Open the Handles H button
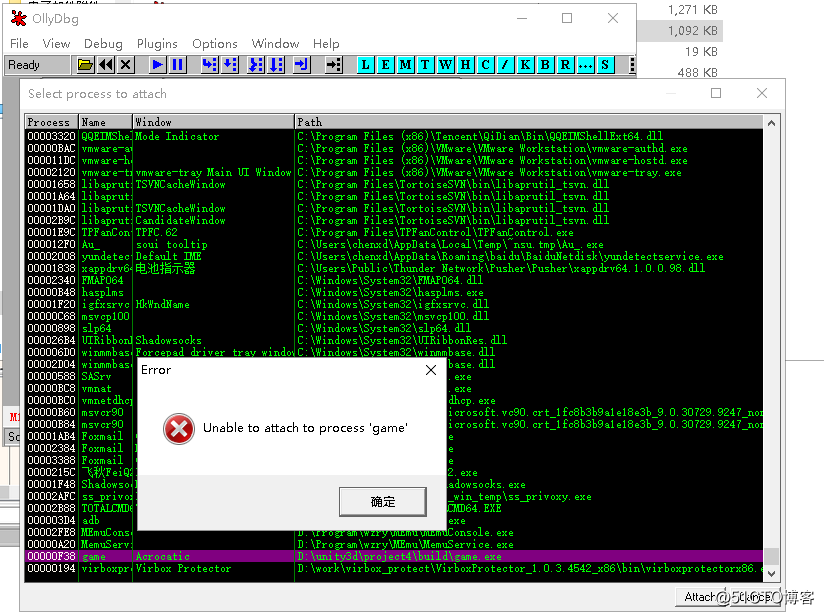 [466, 65]
